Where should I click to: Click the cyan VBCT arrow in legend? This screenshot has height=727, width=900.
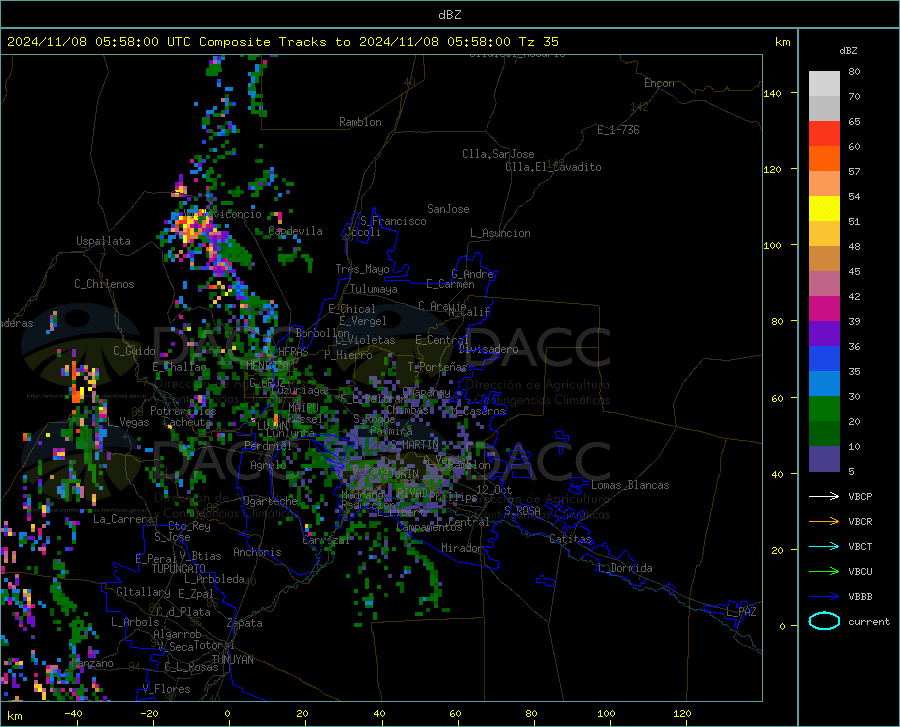pyautogui.click(x=824, y=546)
